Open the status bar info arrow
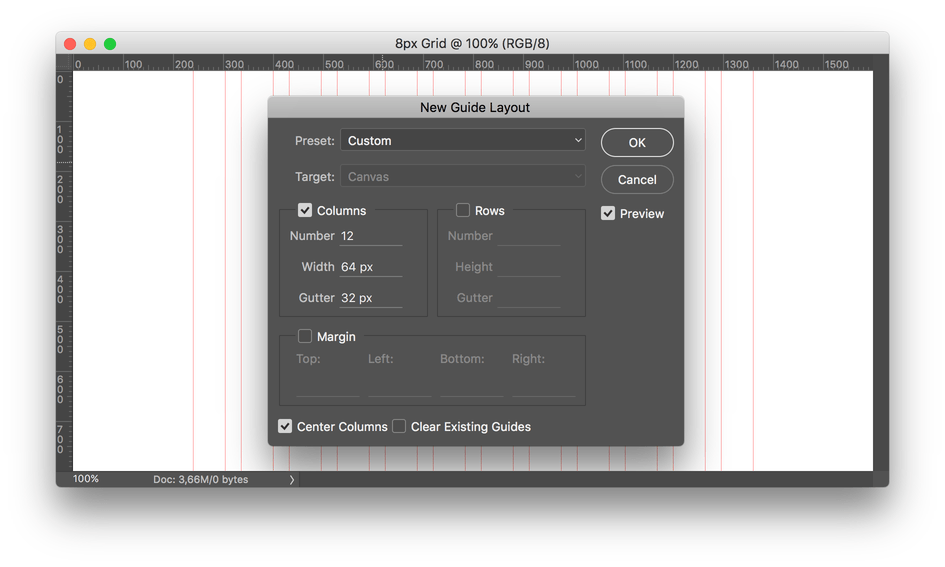This screenshot has height=567, width=945. click(292, 480)
